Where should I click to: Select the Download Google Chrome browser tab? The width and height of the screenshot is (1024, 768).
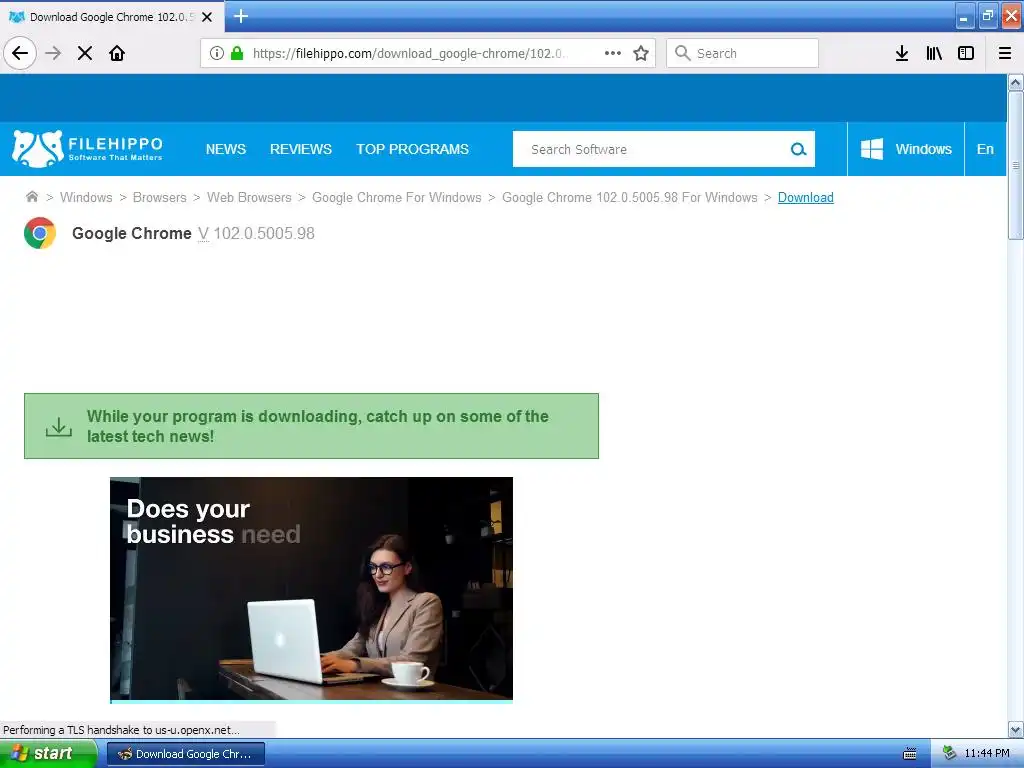tap(112, 17)
